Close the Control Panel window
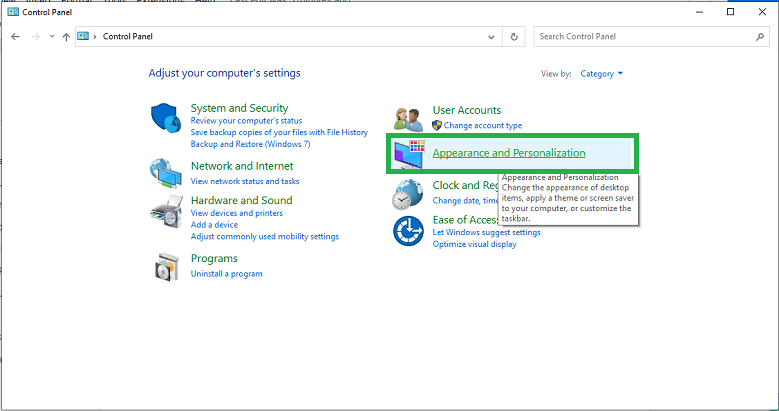This screenshot has width=779, height=411. point(762,11)
